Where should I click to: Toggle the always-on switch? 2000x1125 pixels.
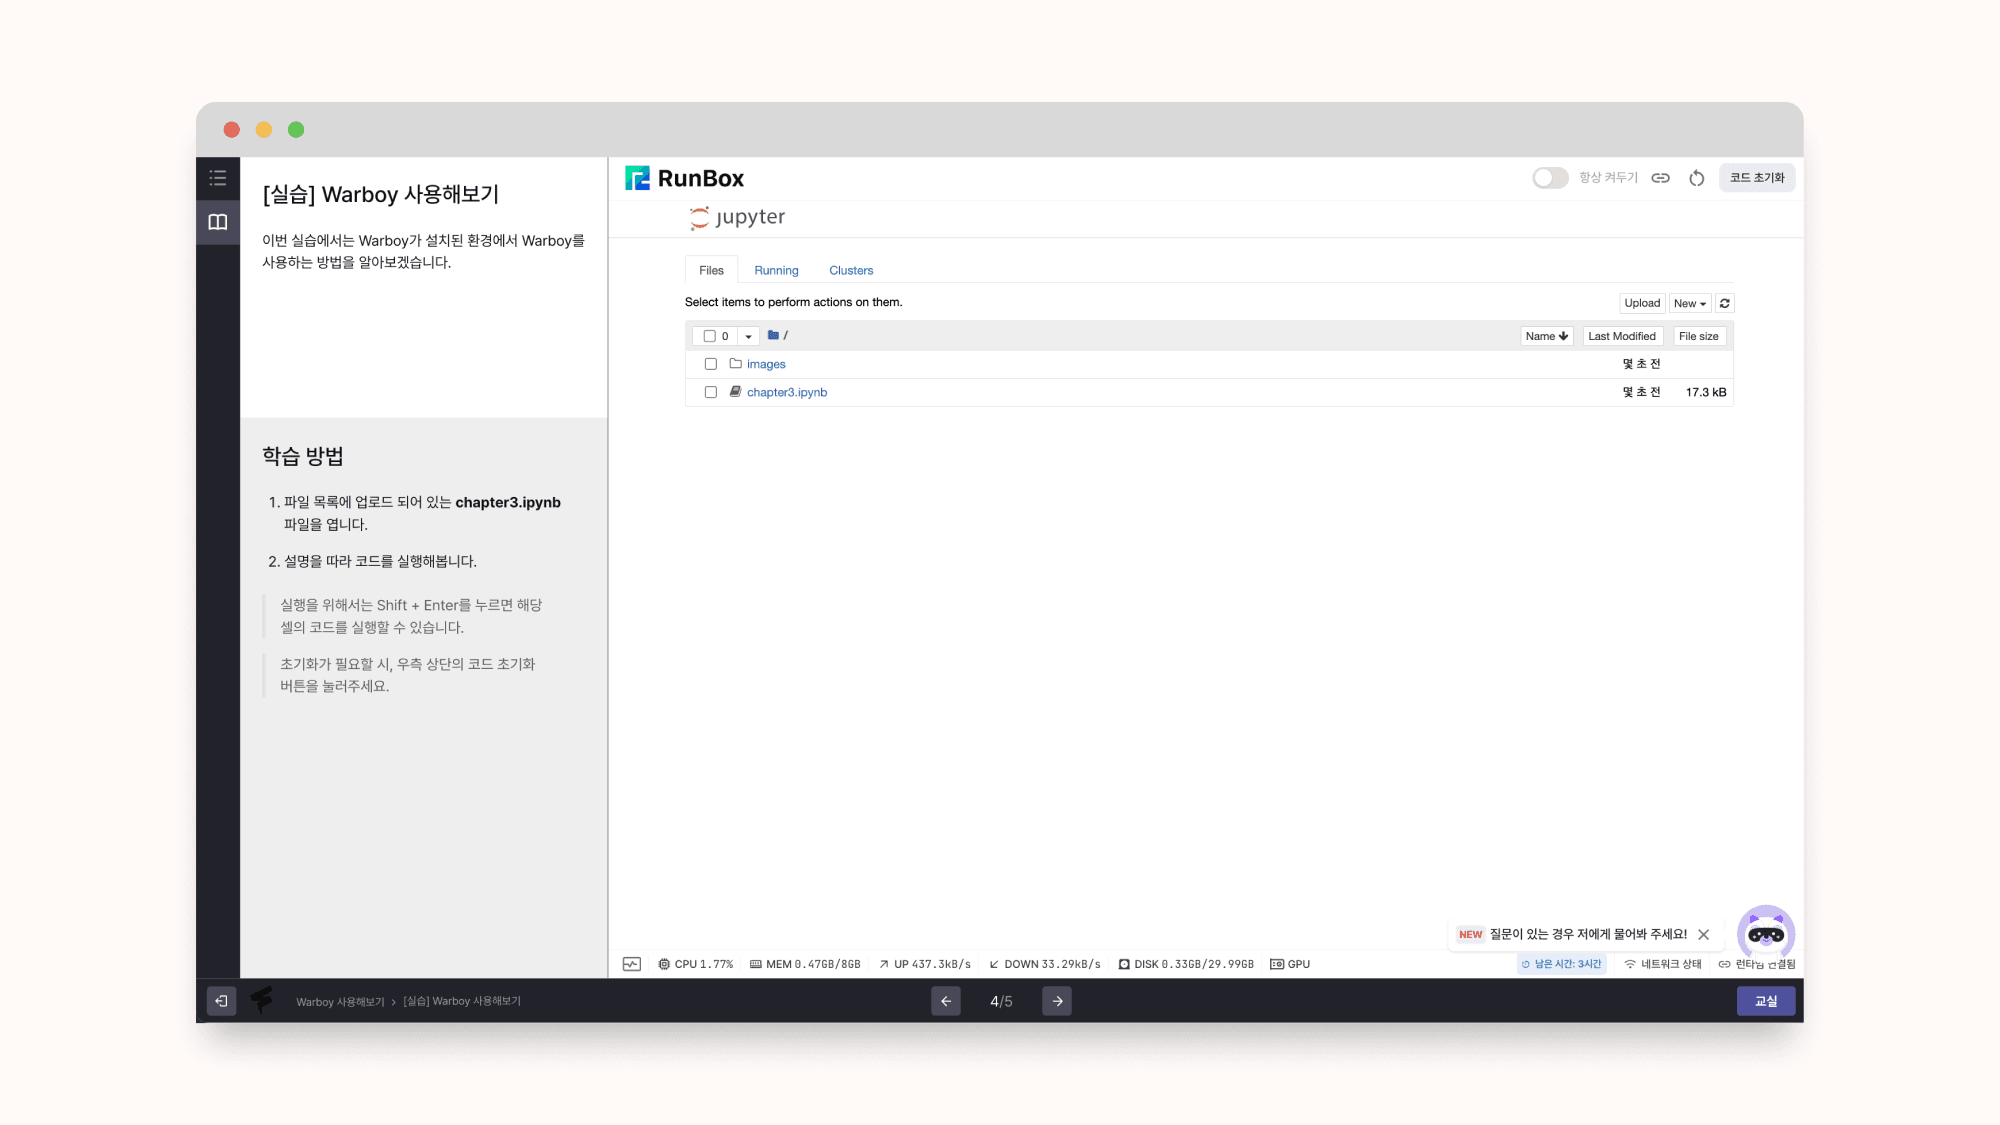tap(1550, 178)
